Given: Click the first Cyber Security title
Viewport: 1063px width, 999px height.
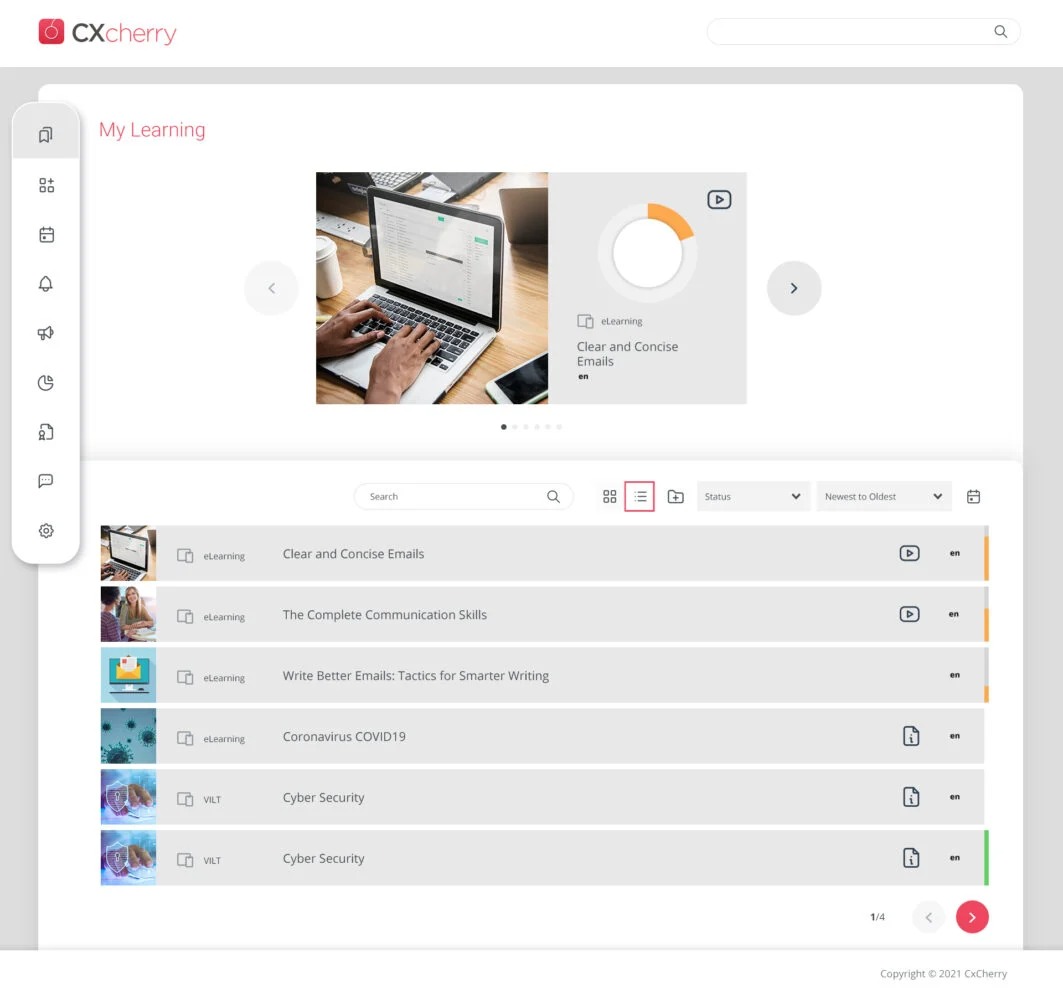Looking at the screenshot, I should [323, 798].
